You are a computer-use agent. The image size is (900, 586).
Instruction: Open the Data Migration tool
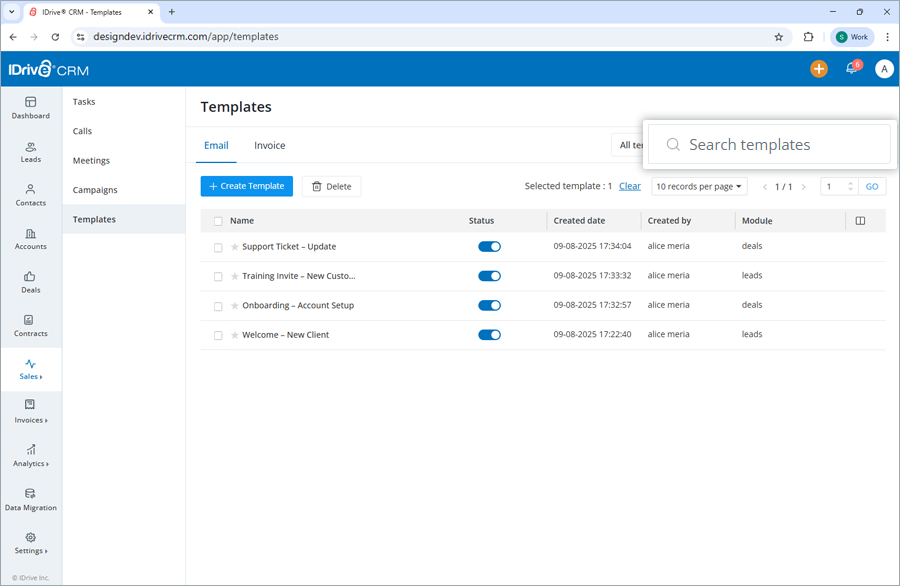click(x=31, y=500)
